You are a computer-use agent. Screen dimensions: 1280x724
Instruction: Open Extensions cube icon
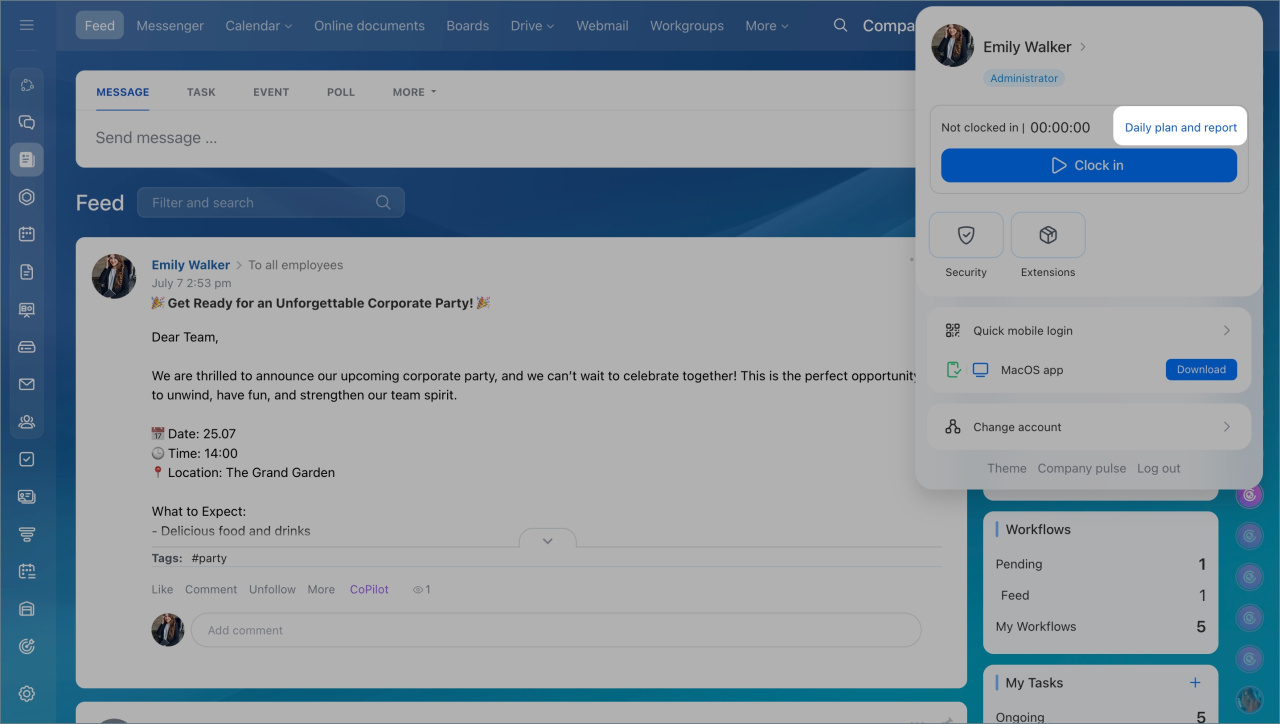point(1047,236)
